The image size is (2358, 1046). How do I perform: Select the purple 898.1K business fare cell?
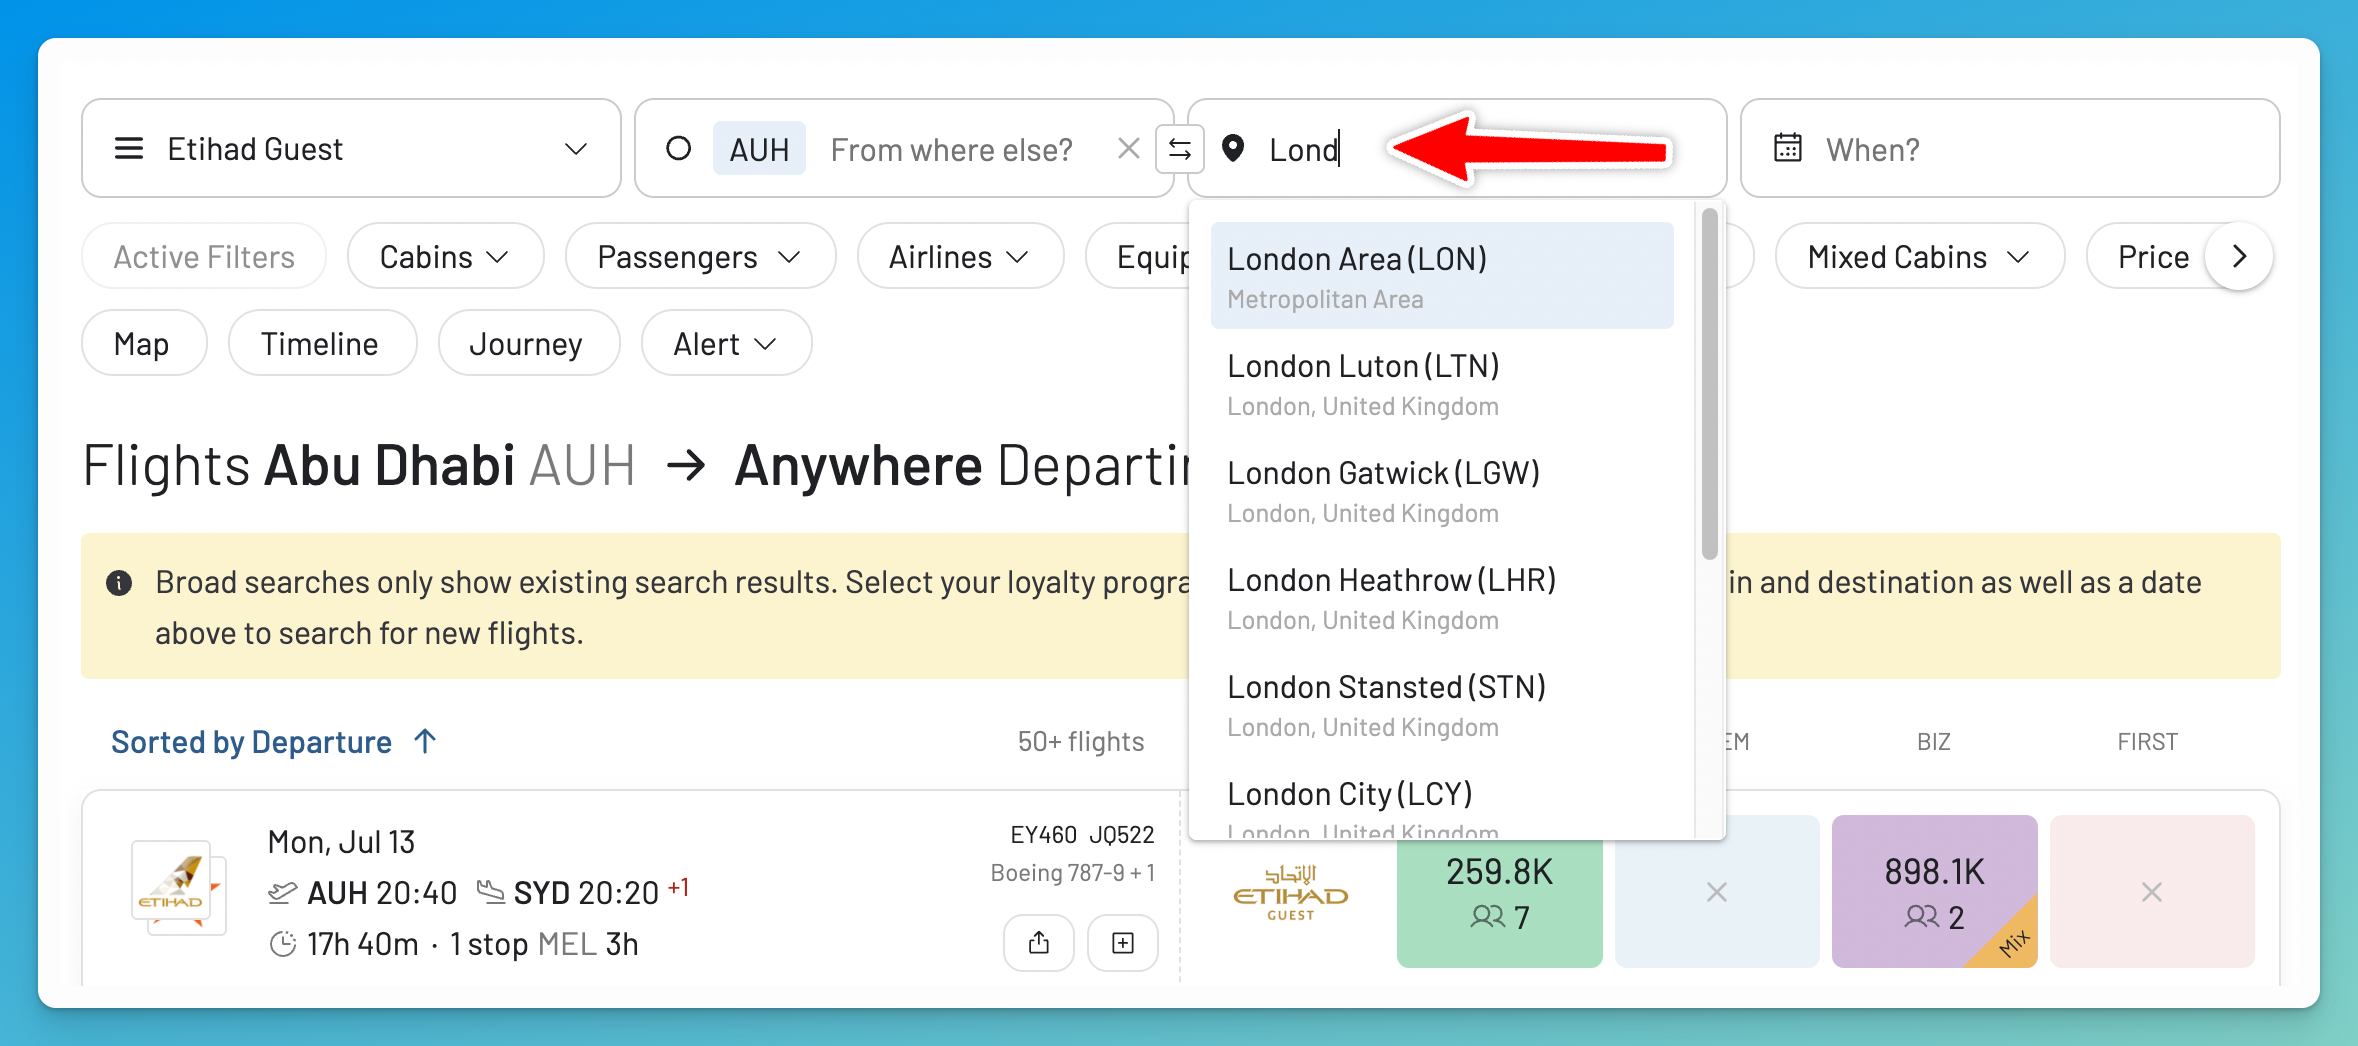[x=1934, y=891]
